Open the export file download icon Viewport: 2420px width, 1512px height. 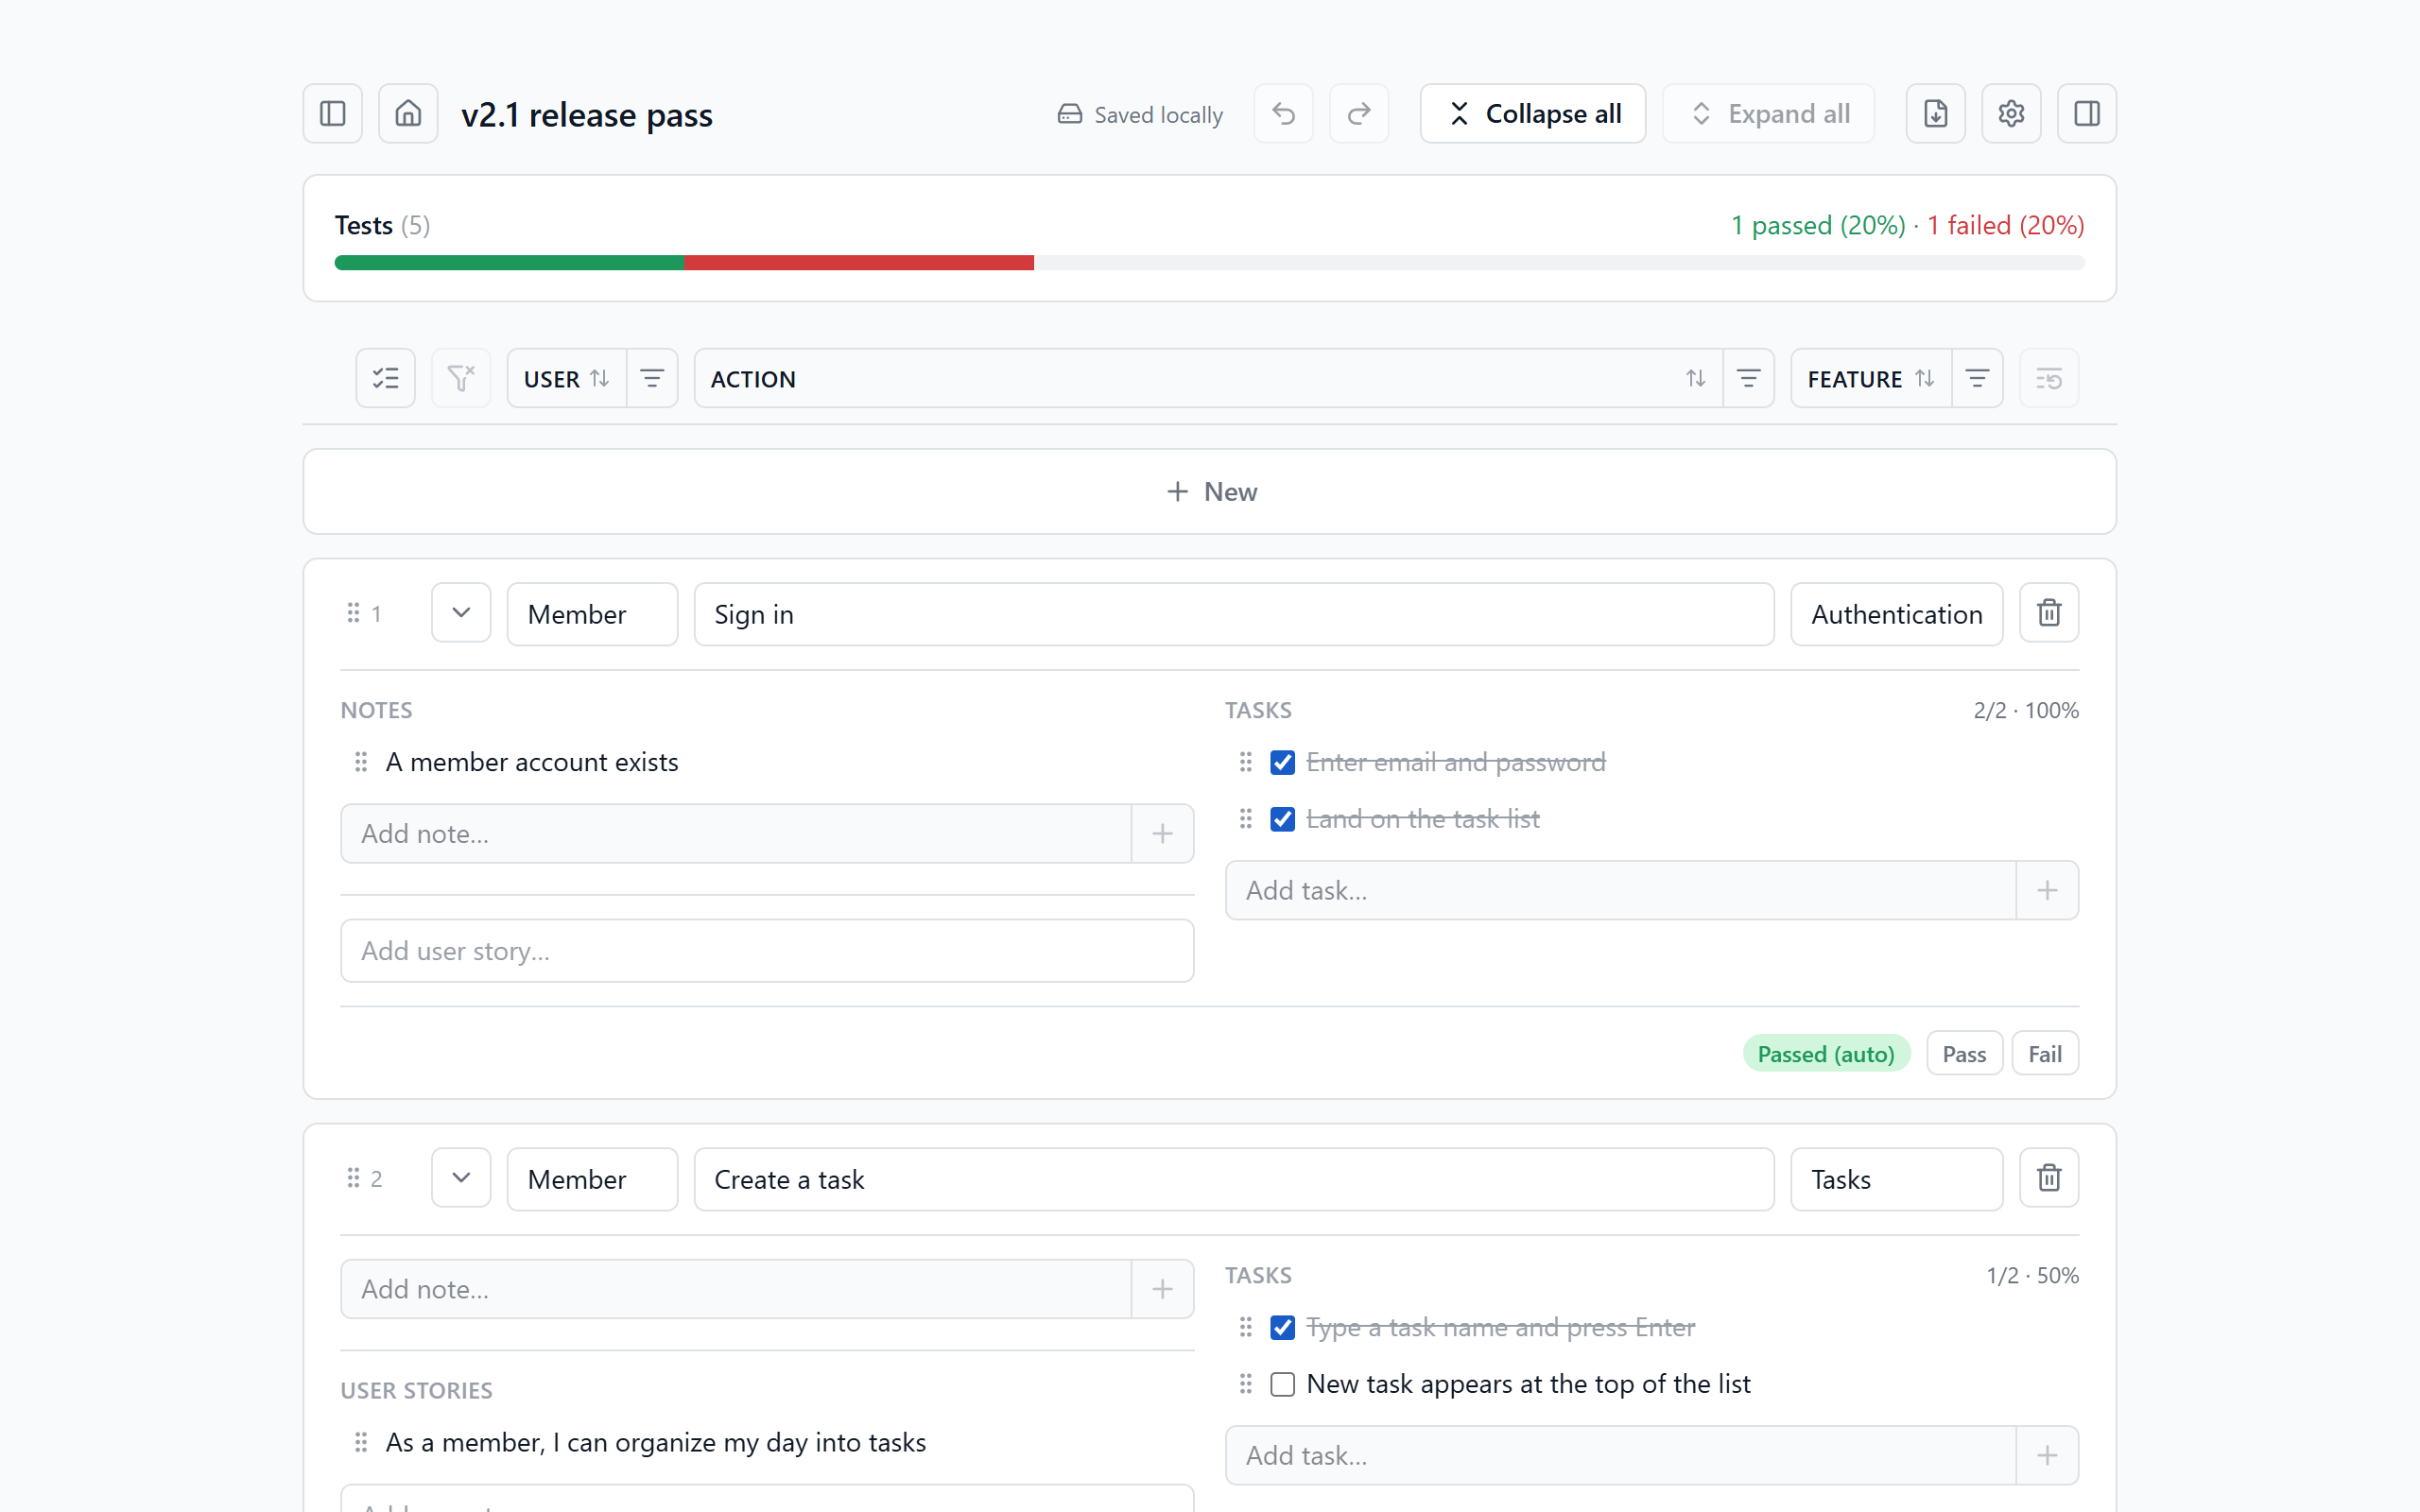[1935, 114]
